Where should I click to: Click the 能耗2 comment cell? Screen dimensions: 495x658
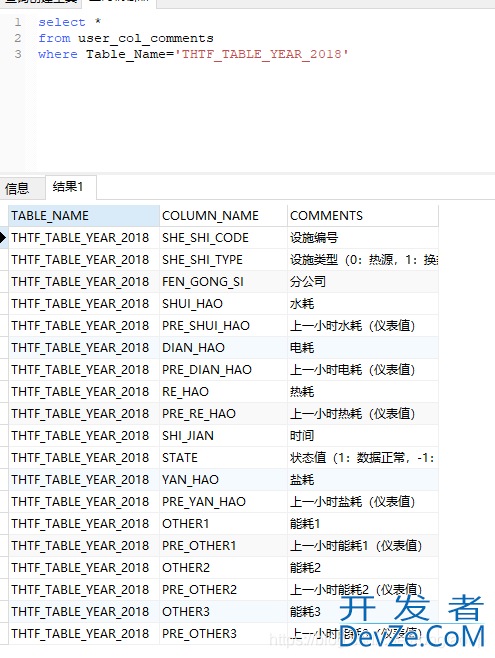363,568
